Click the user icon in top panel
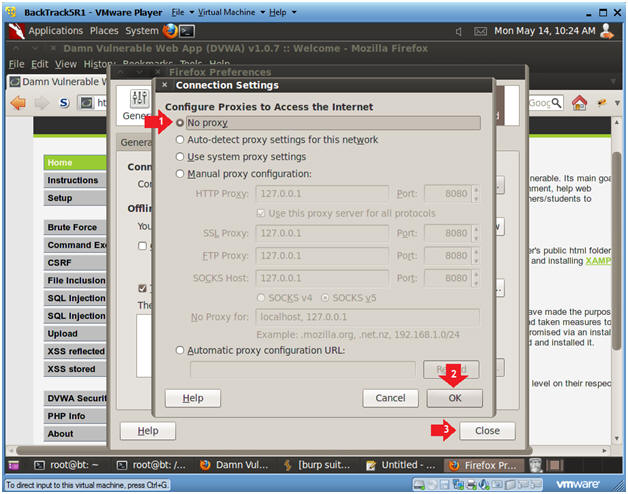The image size is (628, 494). (607, 31)
